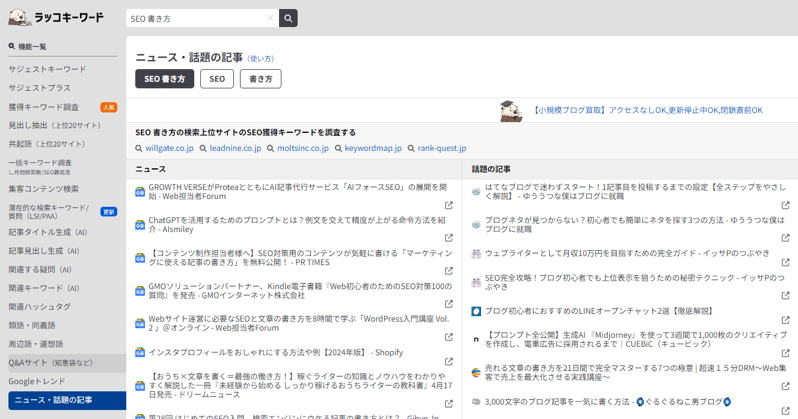Open 類語・同義語 in sidebar

[32, 325]
